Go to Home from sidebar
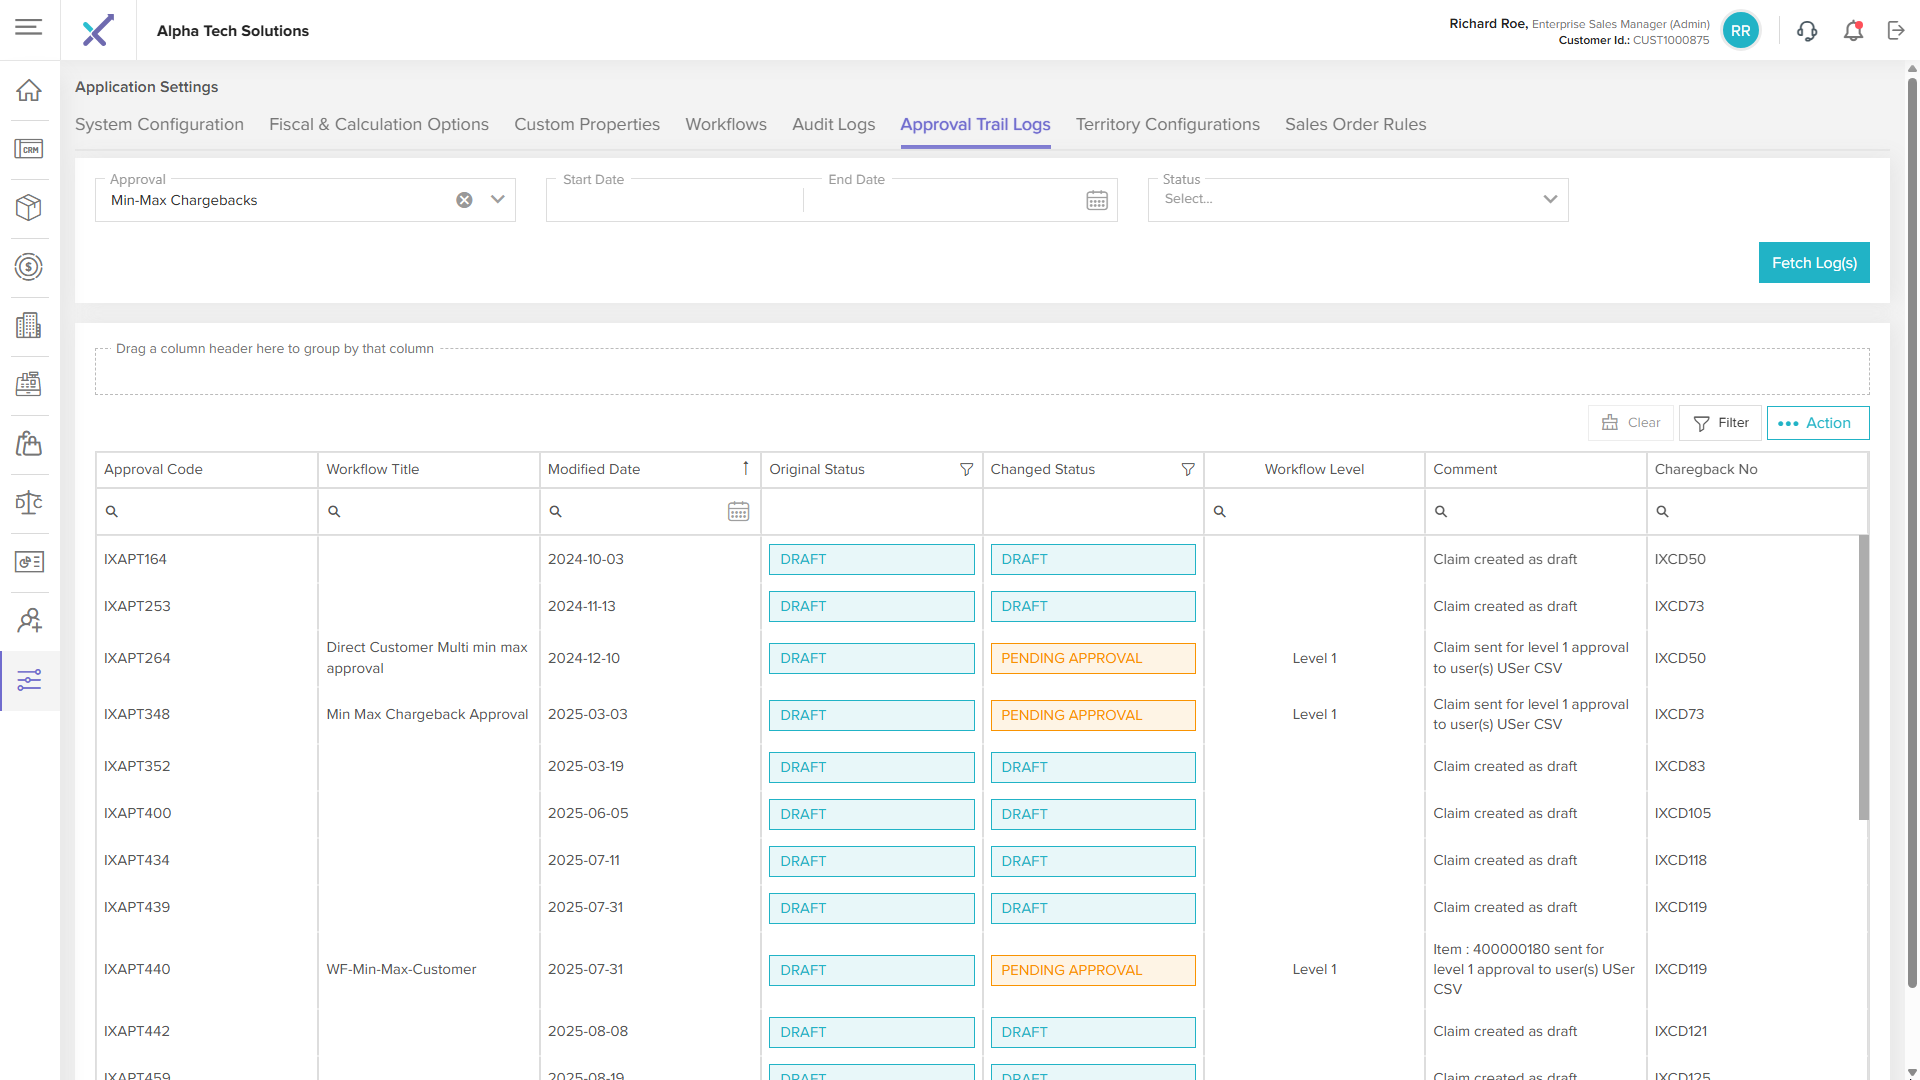1920x1080 pixels. pyautogui.click(x=29, y=90)
